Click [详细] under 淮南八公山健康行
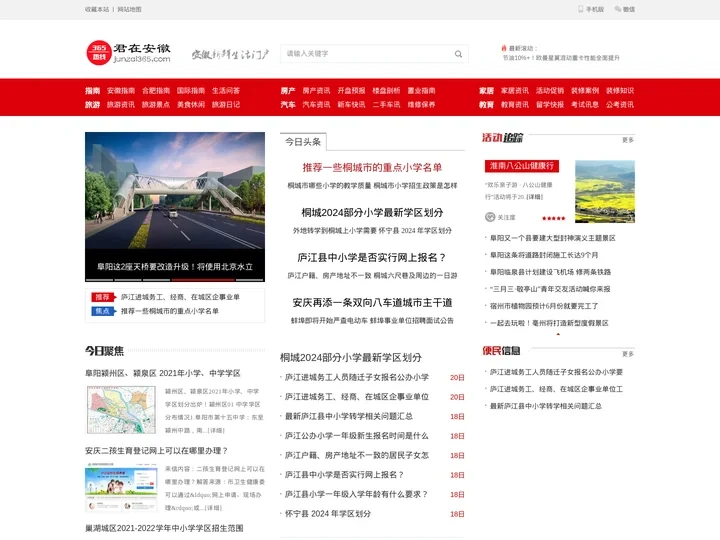The width and height of the screenshot is (720, 540). click(x=535, y=197)
